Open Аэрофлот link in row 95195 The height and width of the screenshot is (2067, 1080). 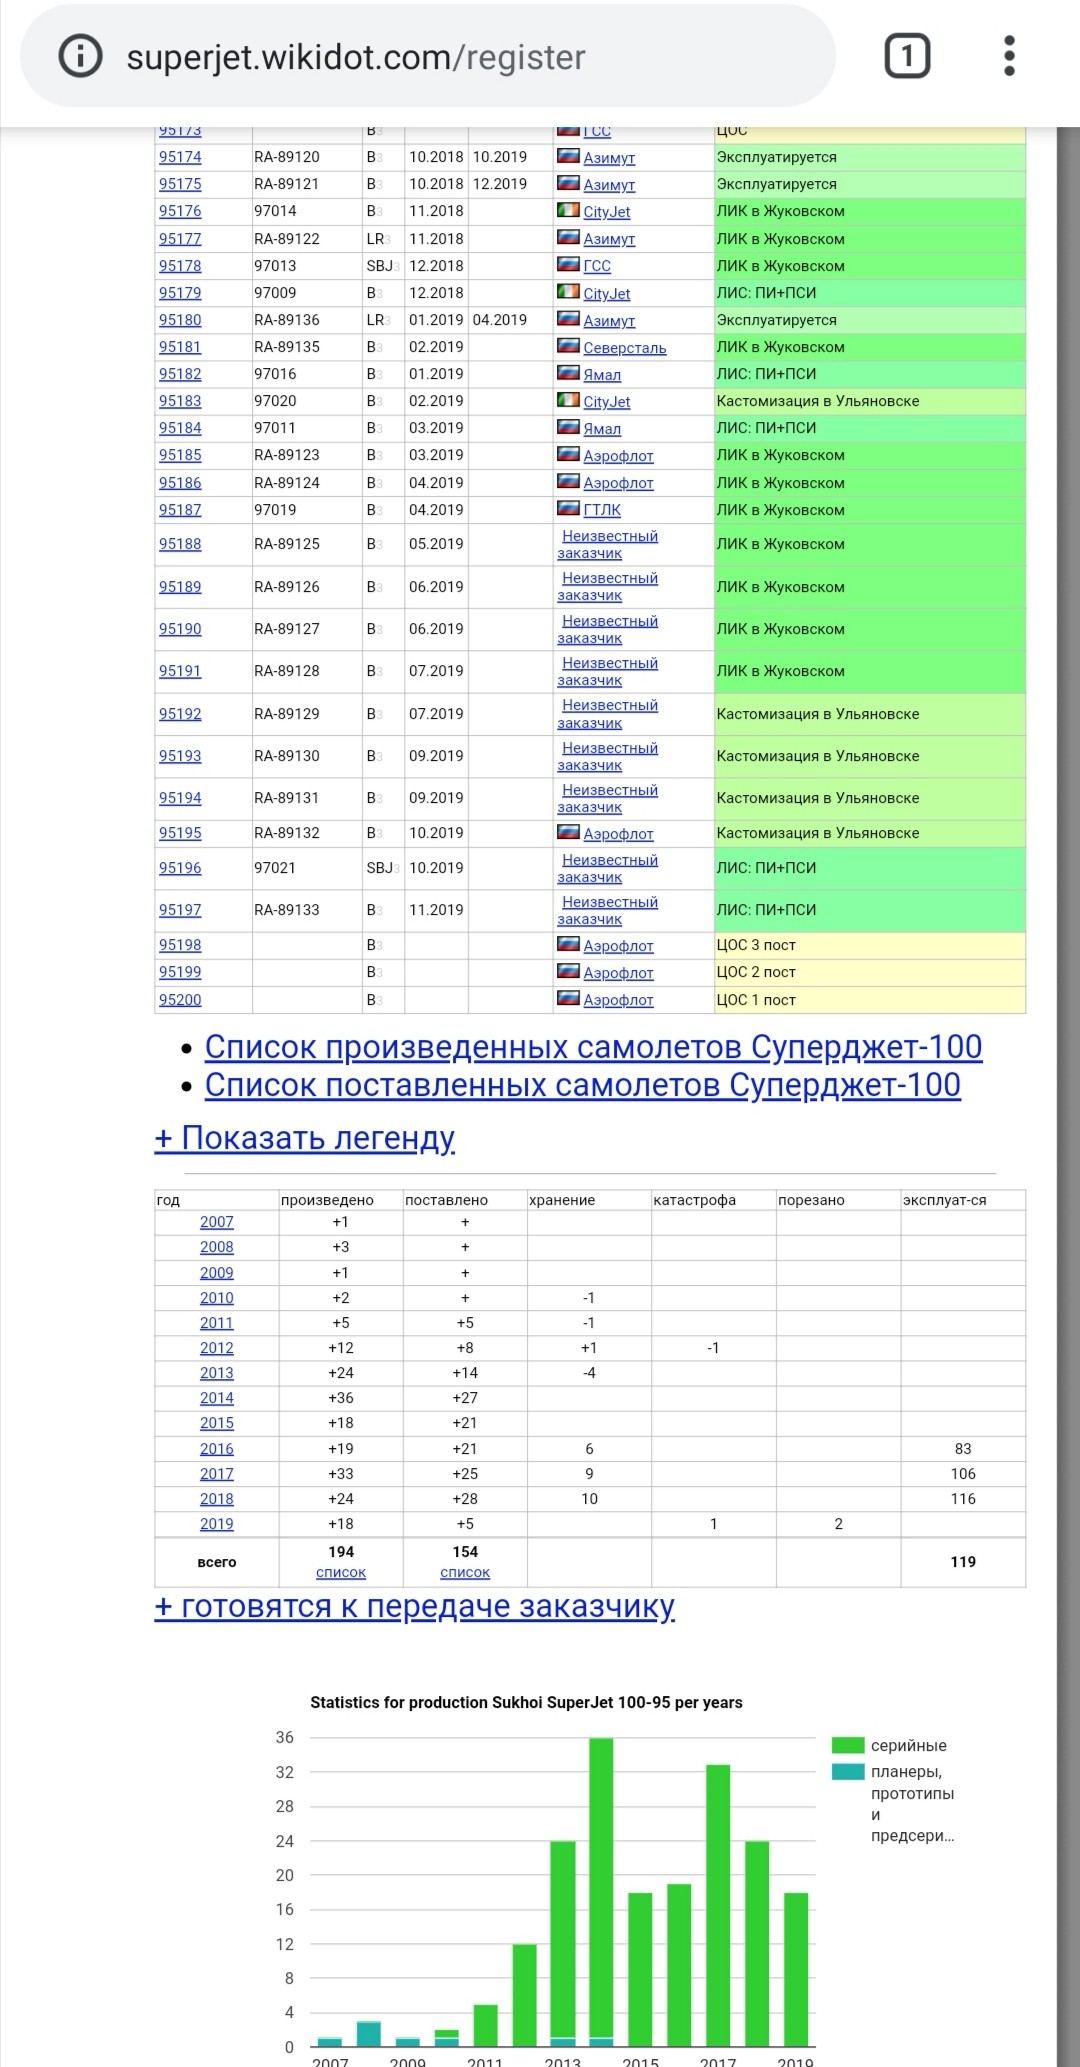coord(619,834)
